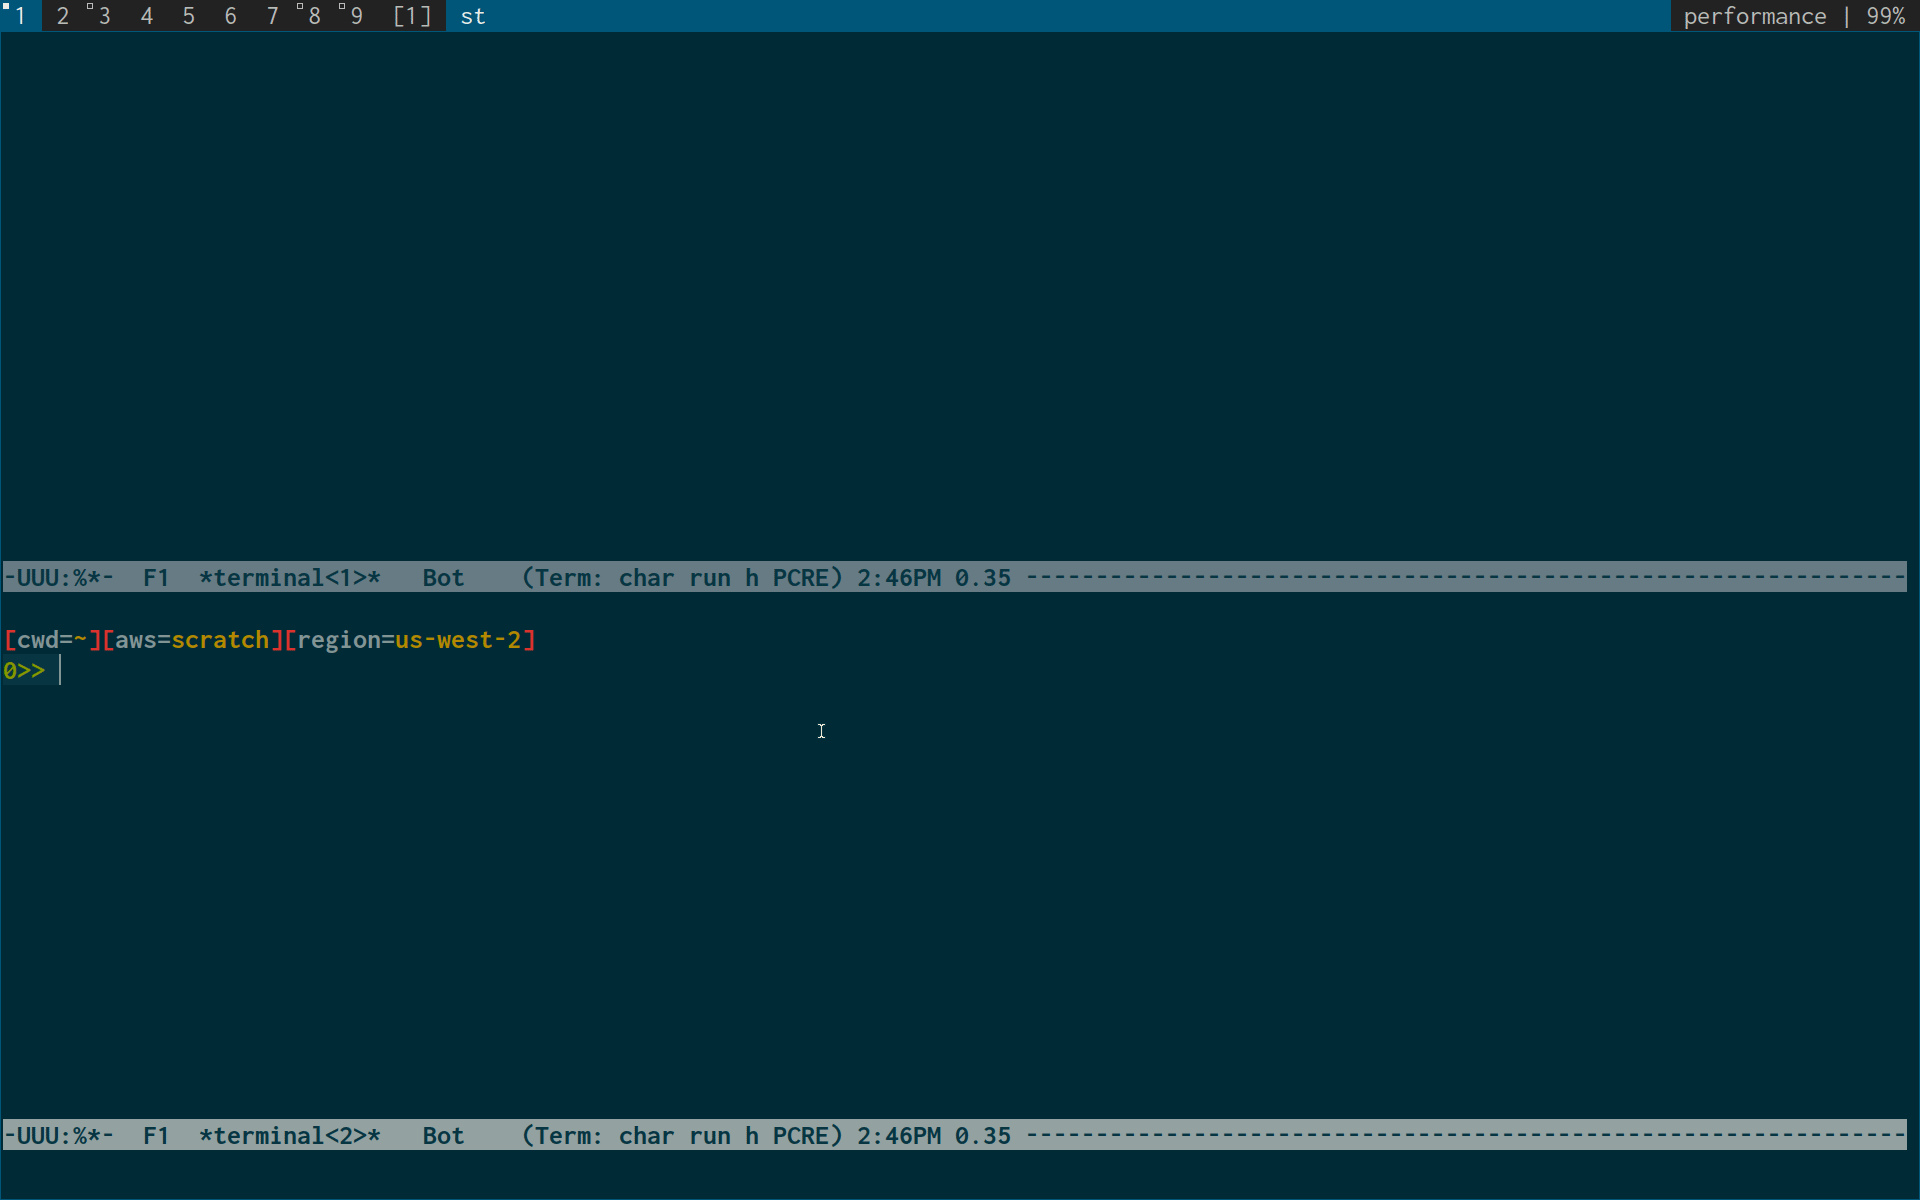Navigate to workspace '7'
Viewport: 1920px width, 1200px height.
click(x=271, y=15)
